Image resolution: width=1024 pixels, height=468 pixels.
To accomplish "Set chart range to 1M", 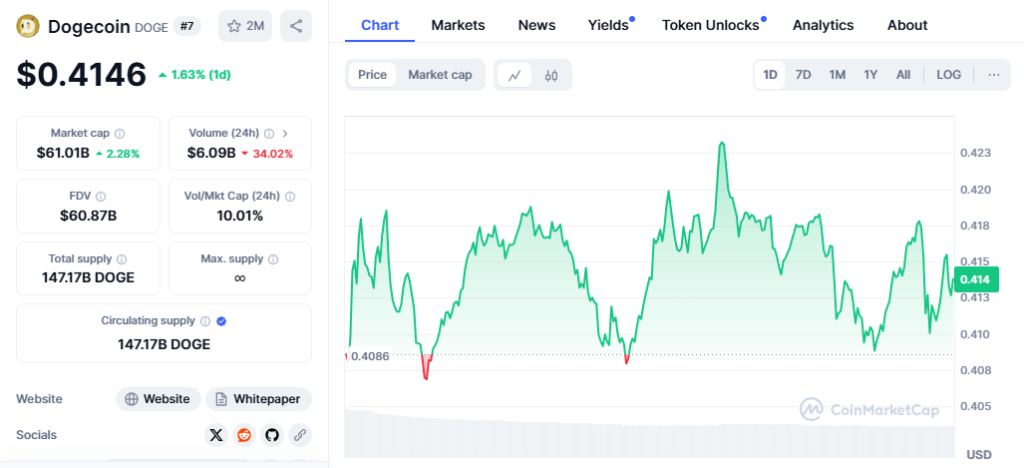I will click(x=837, y=75).
